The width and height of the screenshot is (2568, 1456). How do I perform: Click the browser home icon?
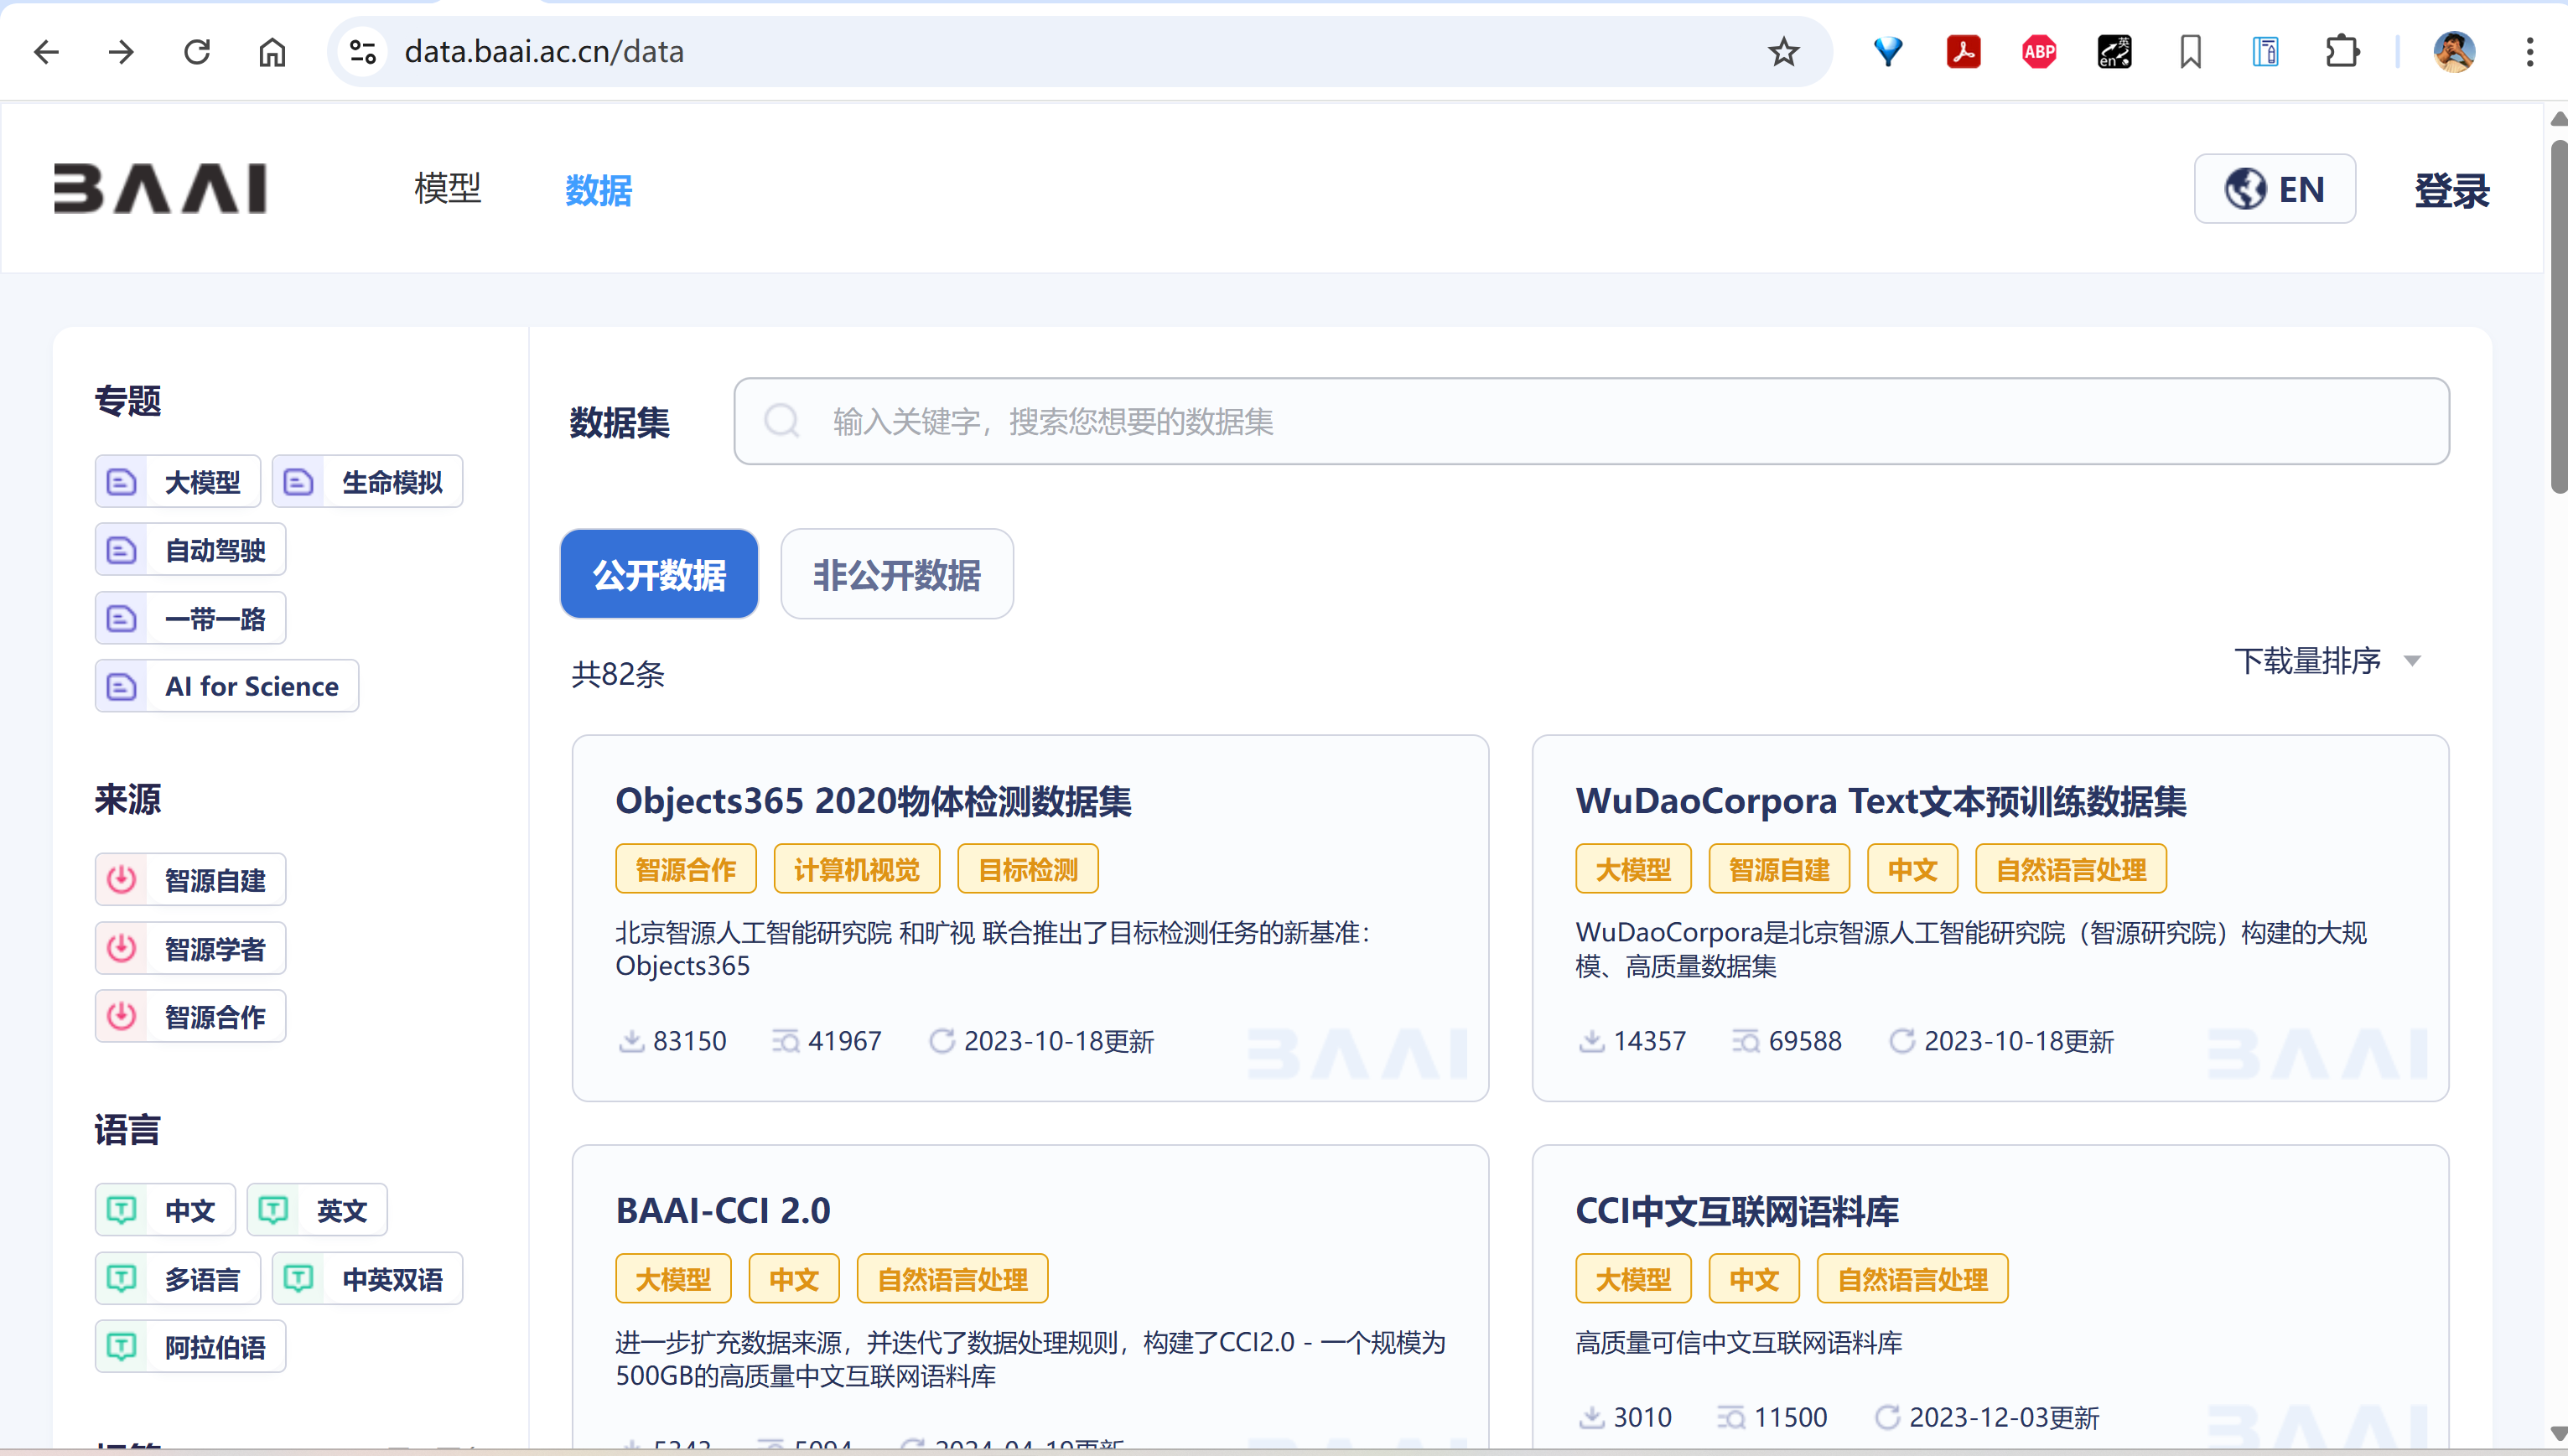(272, 52)
